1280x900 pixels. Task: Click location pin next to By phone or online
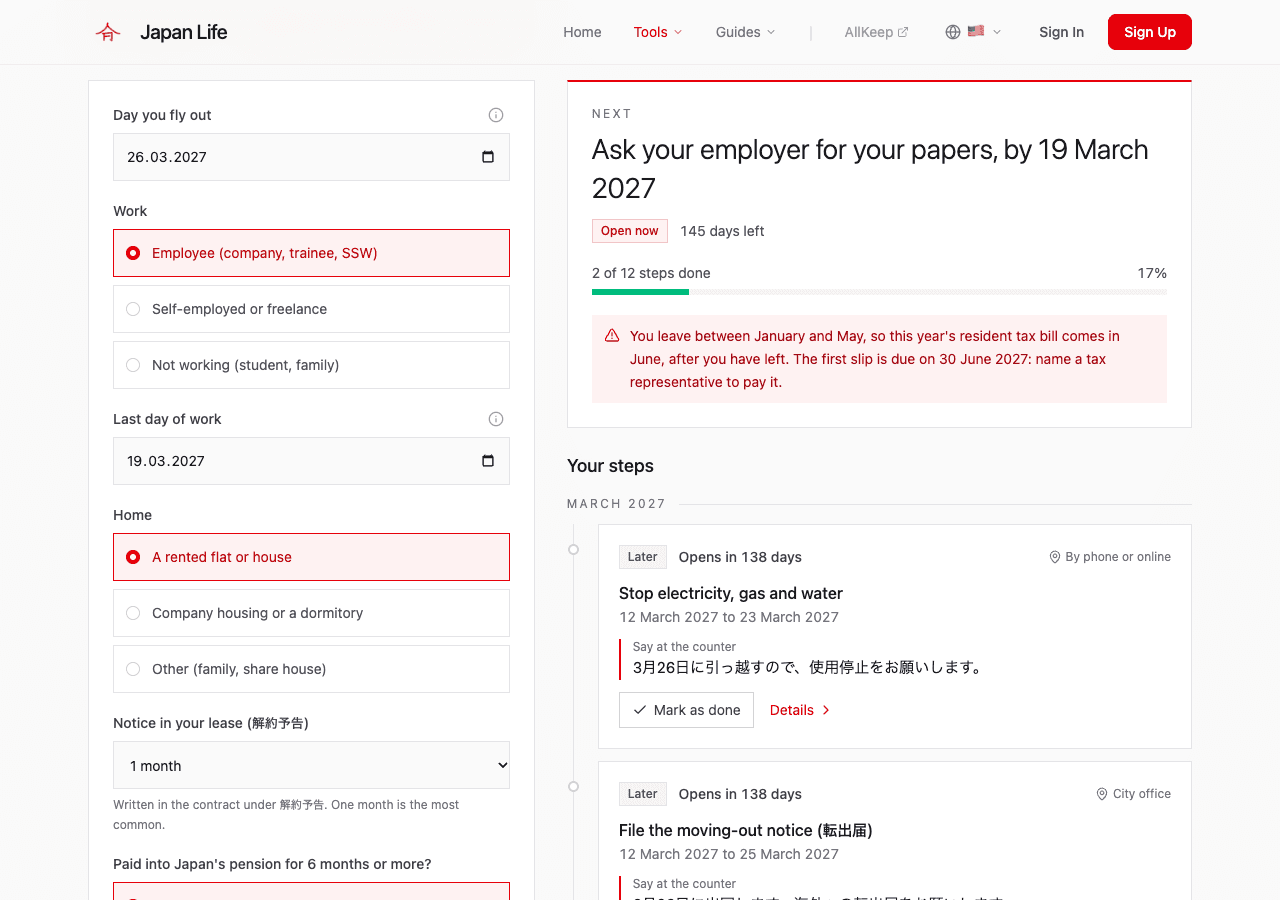[x=1054, y=557]
